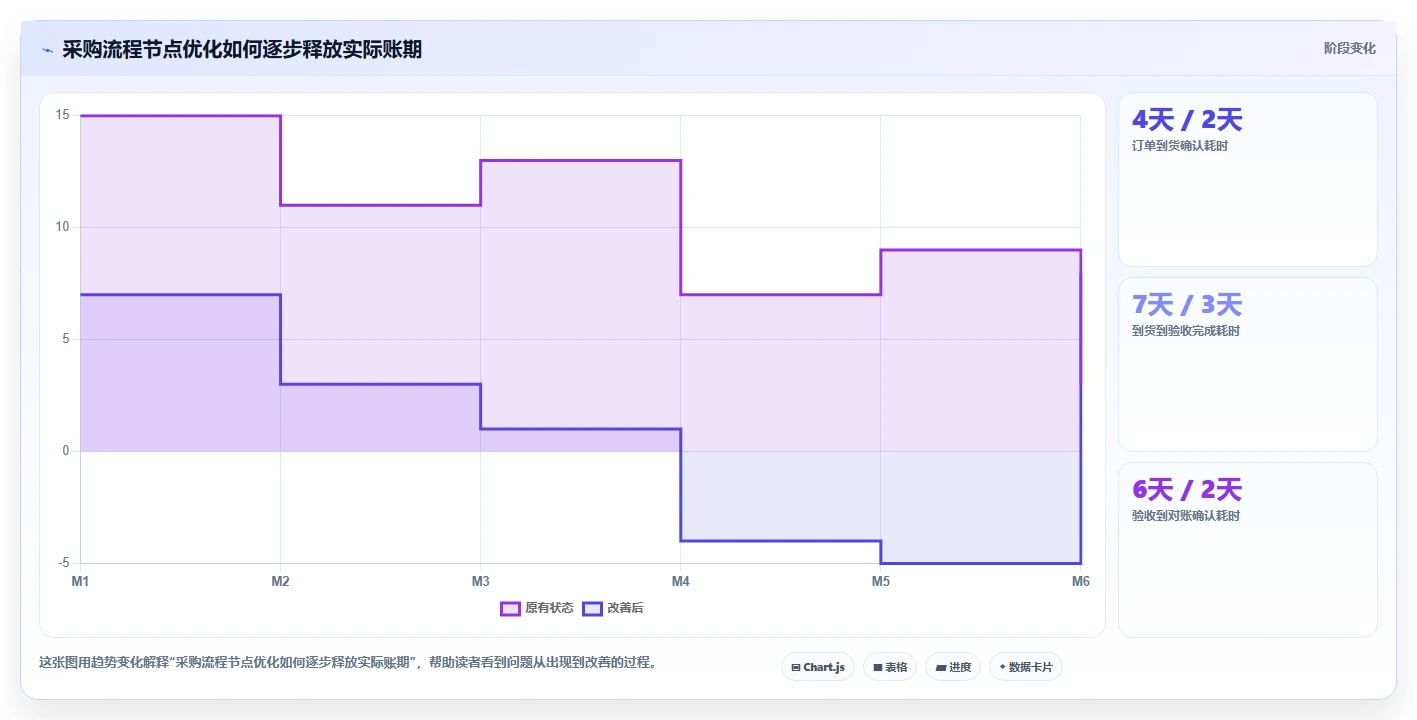Image resolution: width=1417 pixels, height=720 pixels.
Task: Click the icon in the Chart.js tag
Action: point(795,667)
